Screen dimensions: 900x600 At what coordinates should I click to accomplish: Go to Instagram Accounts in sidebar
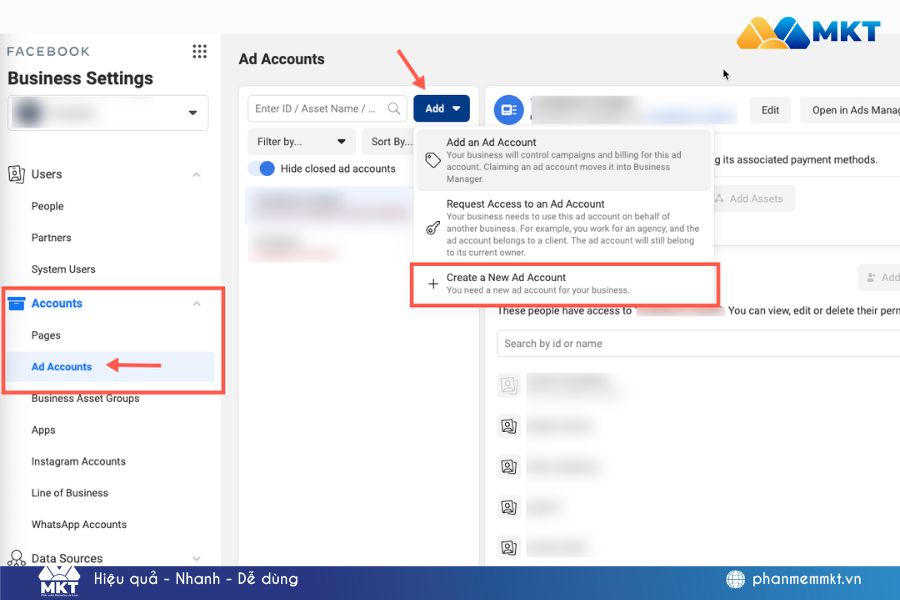(78, 461)
